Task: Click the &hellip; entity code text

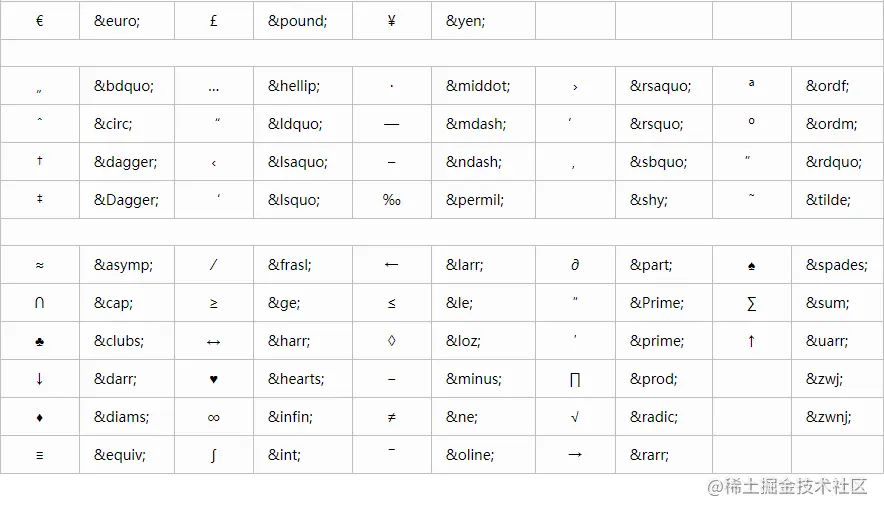Action: tap(294, 86)
